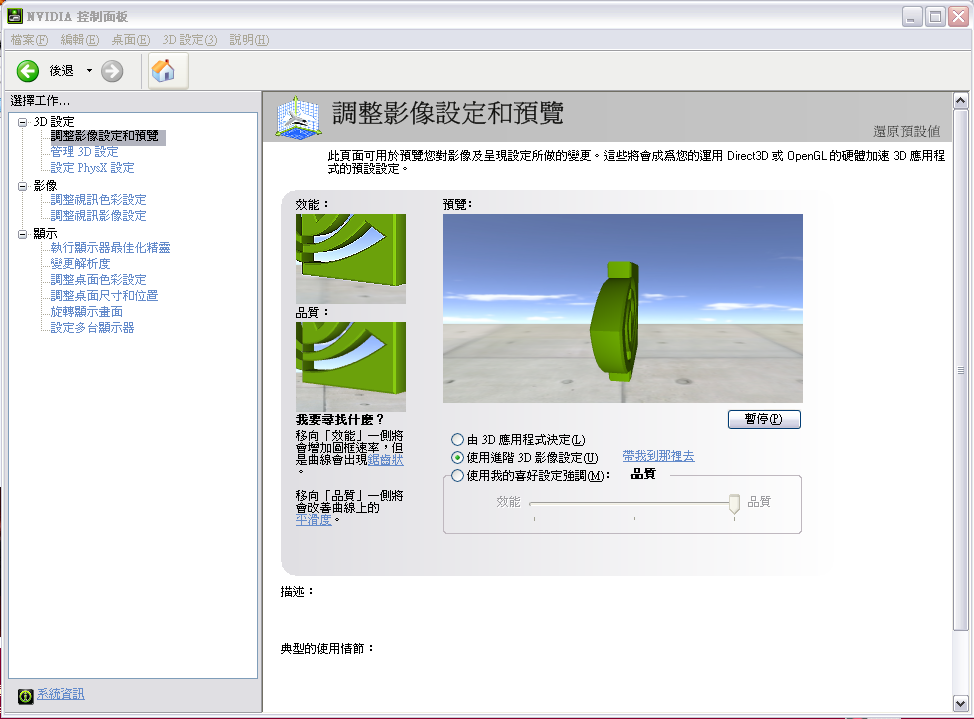Open the 3D 設定 menu in menu bar
Screen dimensions: 974x719
(x=190, y=40)
